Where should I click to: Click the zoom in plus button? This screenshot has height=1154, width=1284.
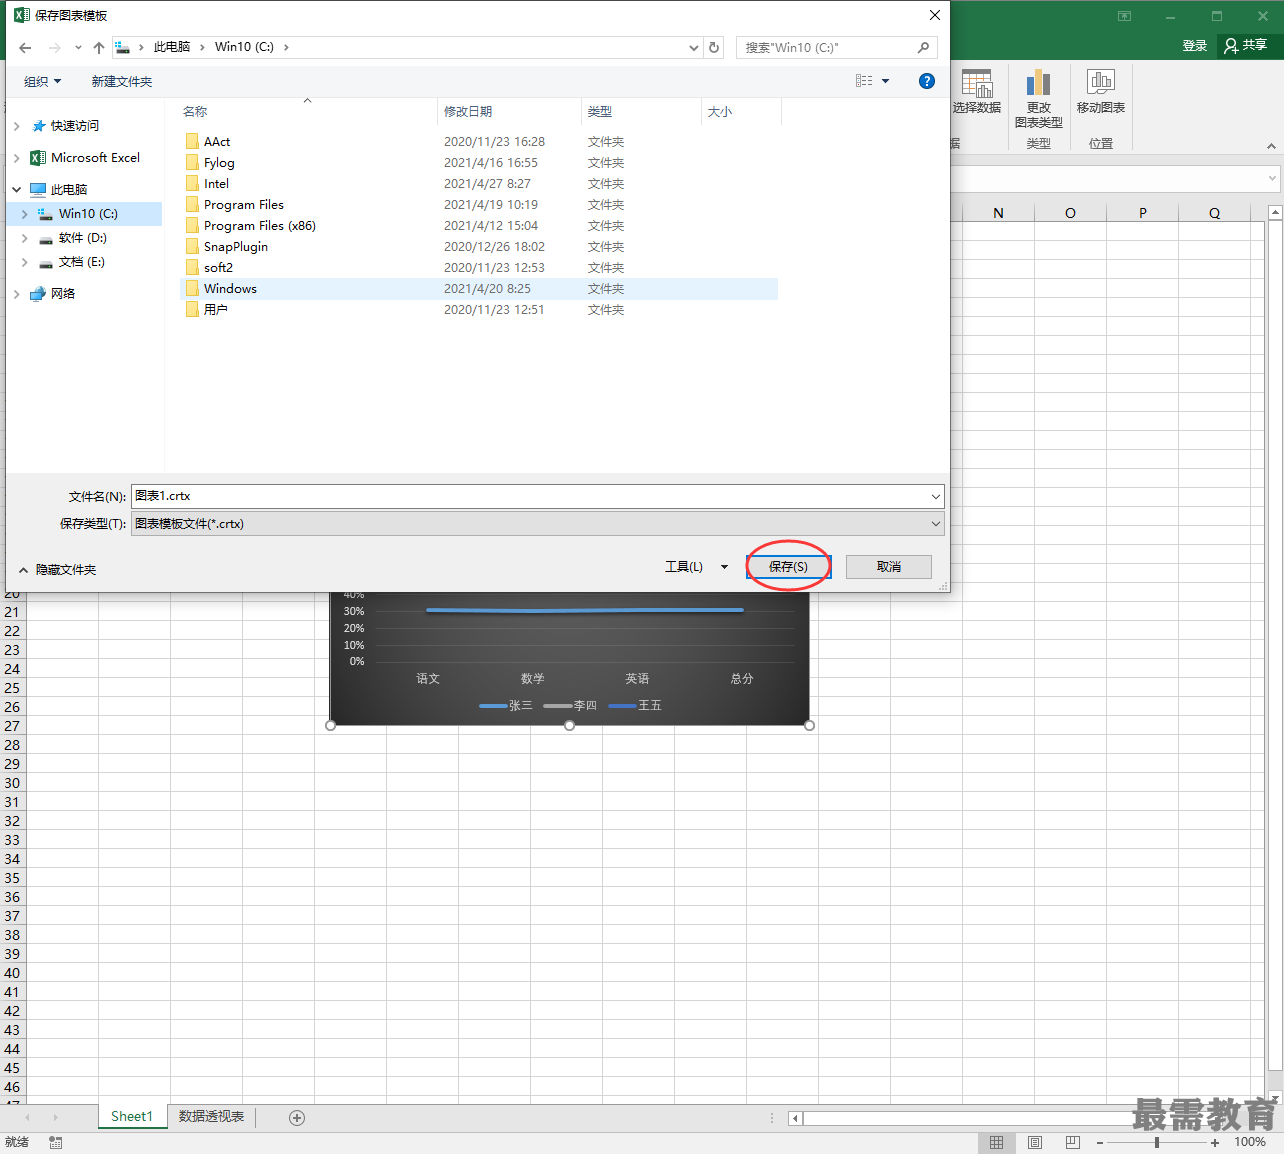click(x=1215, y=1142)
